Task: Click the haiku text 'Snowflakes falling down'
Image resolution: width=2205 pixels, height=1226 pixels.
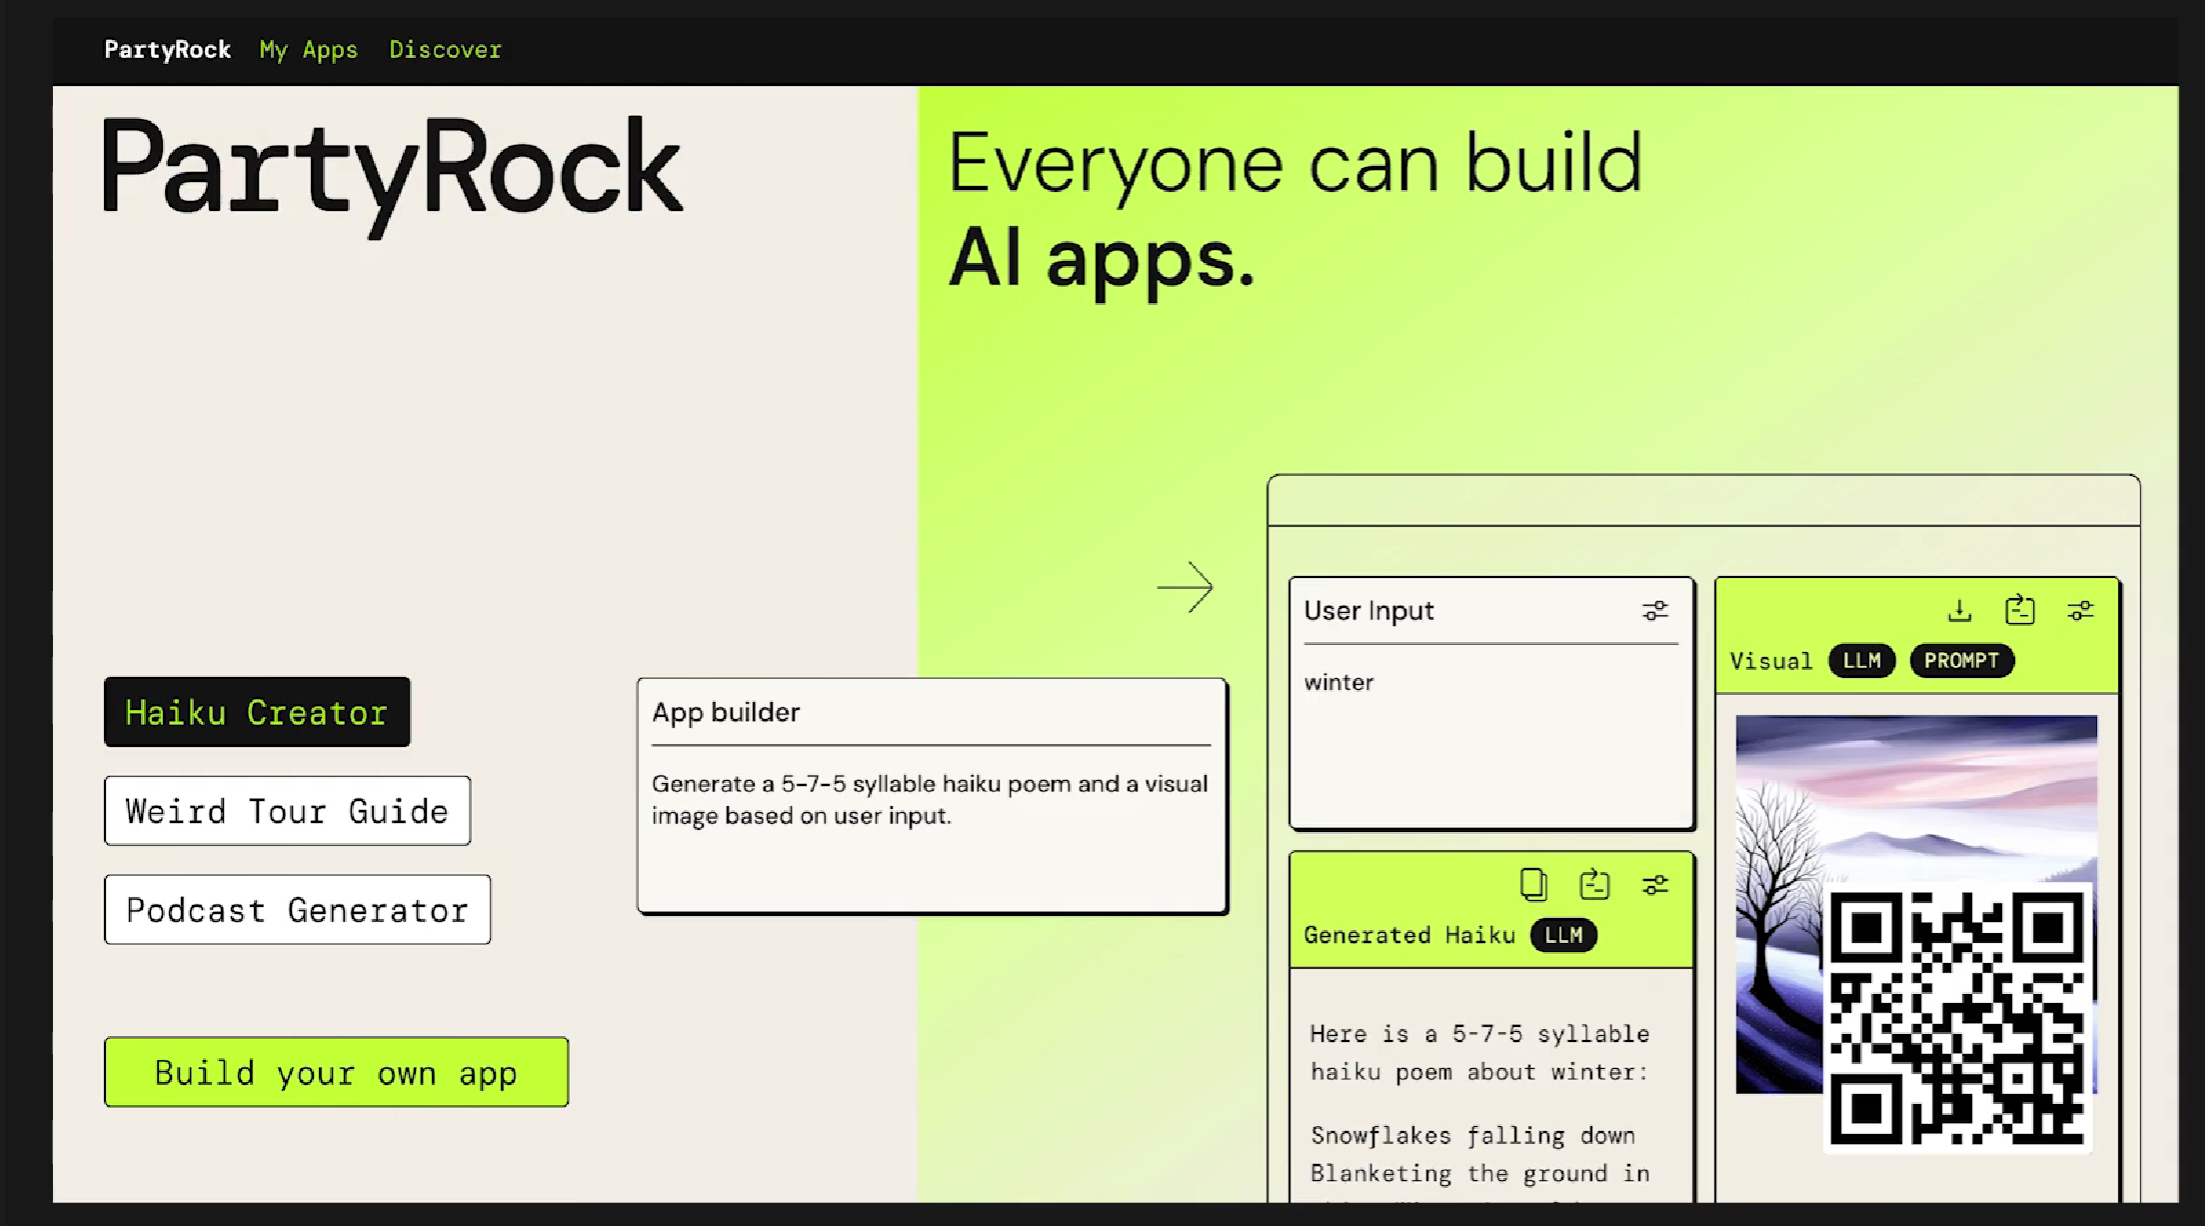Action: pos(1473,1136)
